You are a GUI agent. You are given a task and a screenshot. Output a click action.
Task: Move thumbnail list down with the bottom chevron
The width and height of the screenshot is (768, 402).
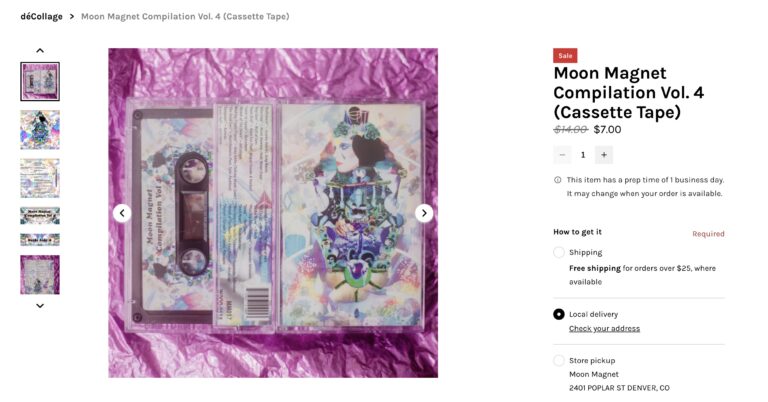coord(40,306)
